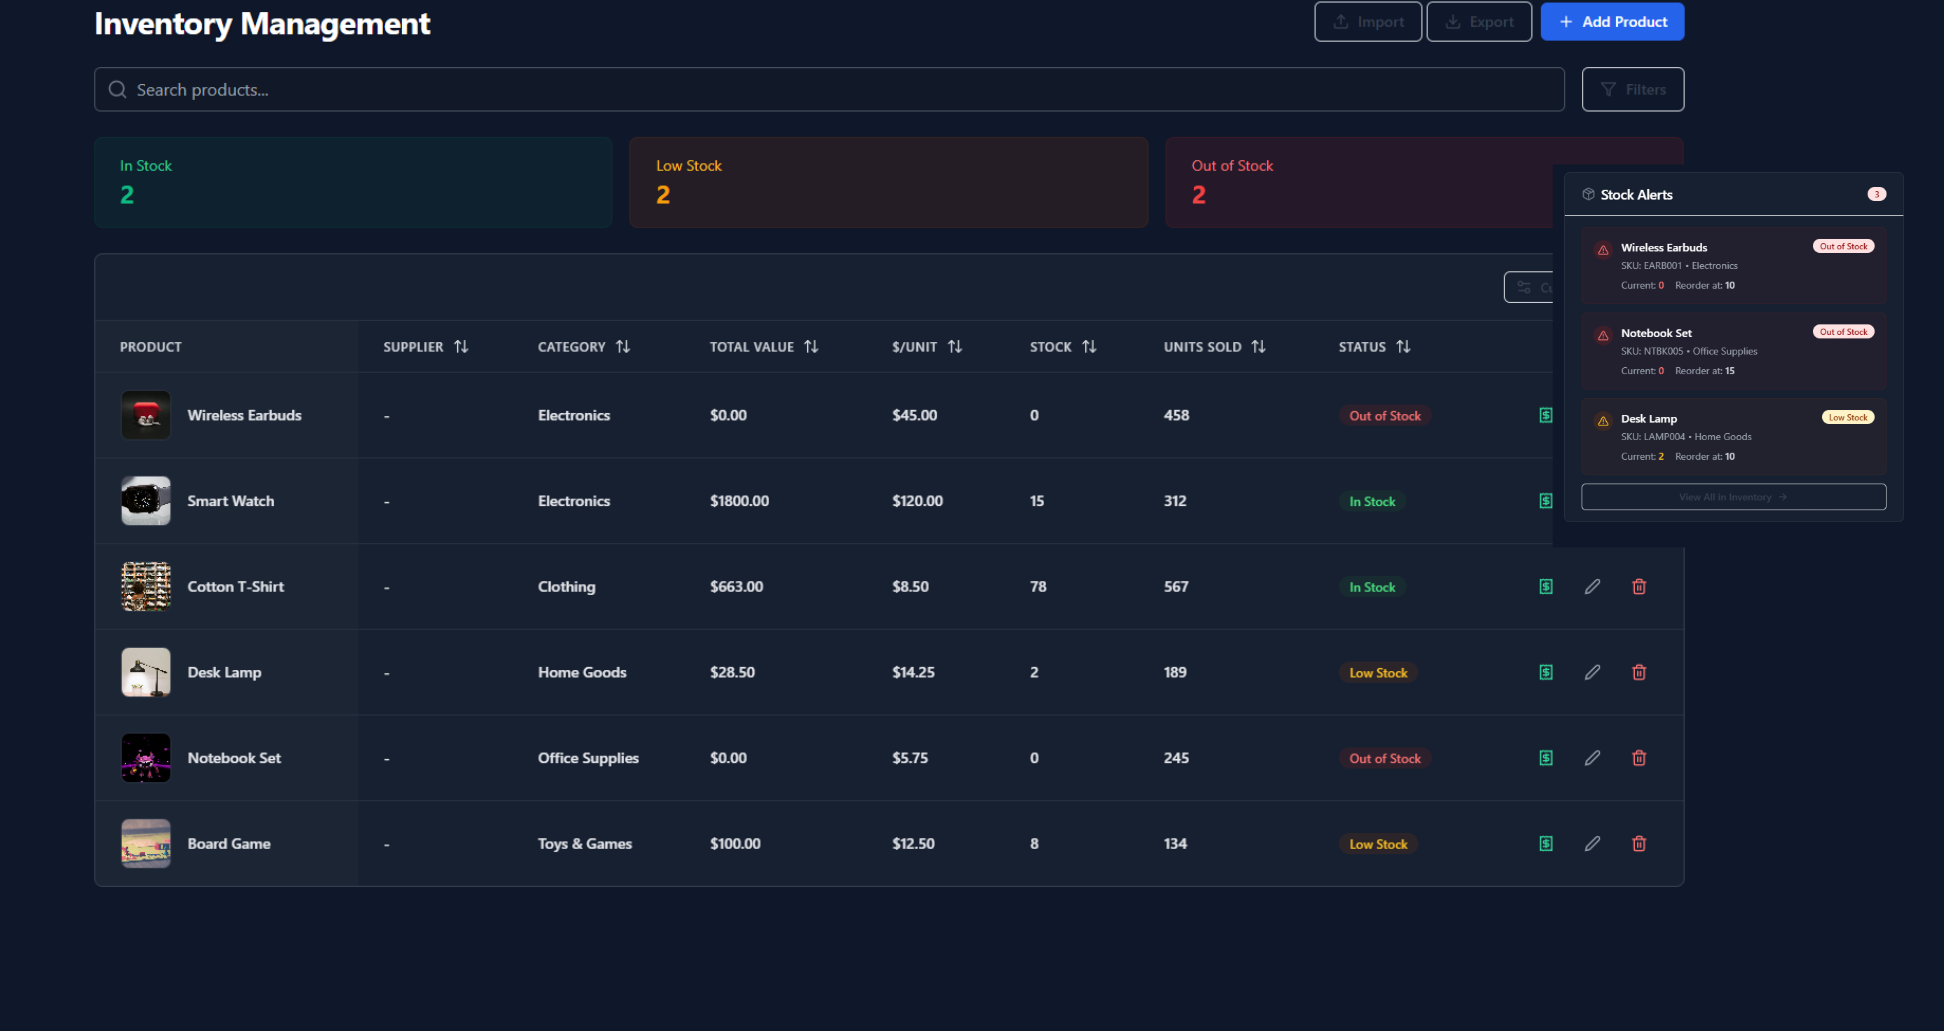The width and height of the screenshot is (1944, 1031).
Task: Click the Add Product button
Action: click(1612, 21)
